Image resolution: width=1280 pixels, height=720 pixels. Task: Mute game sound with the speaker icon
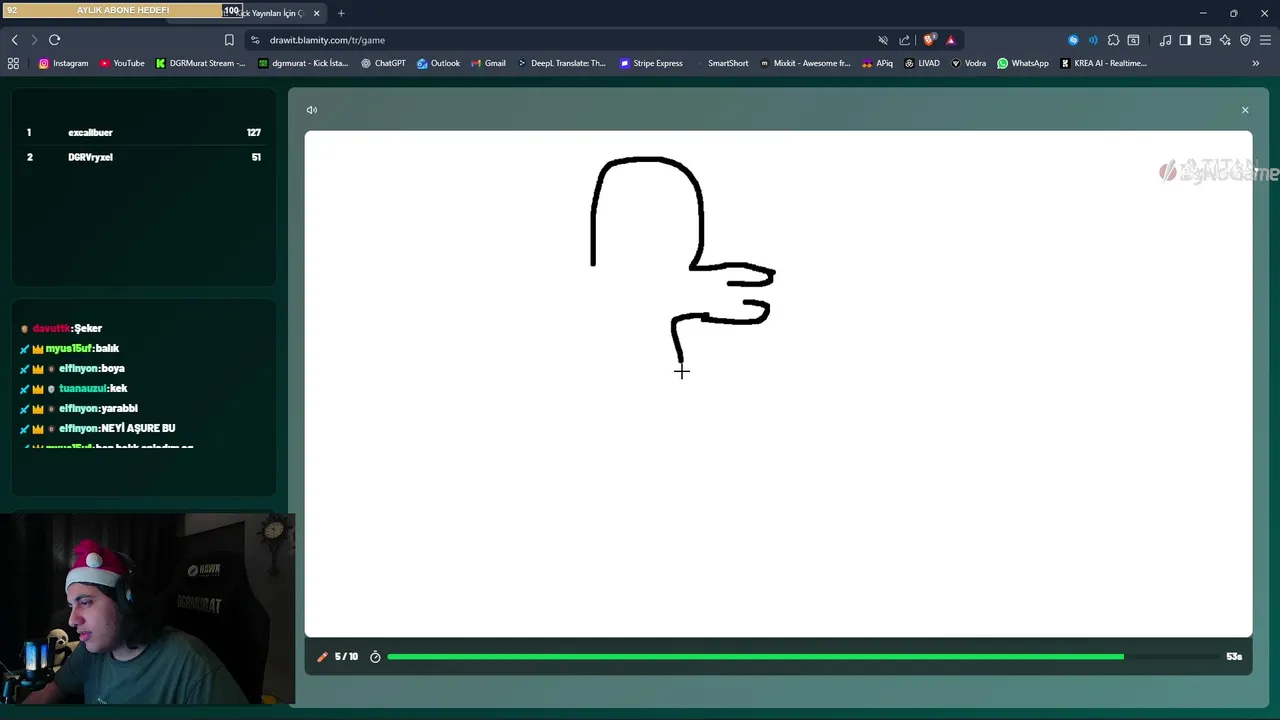point(312,110)
